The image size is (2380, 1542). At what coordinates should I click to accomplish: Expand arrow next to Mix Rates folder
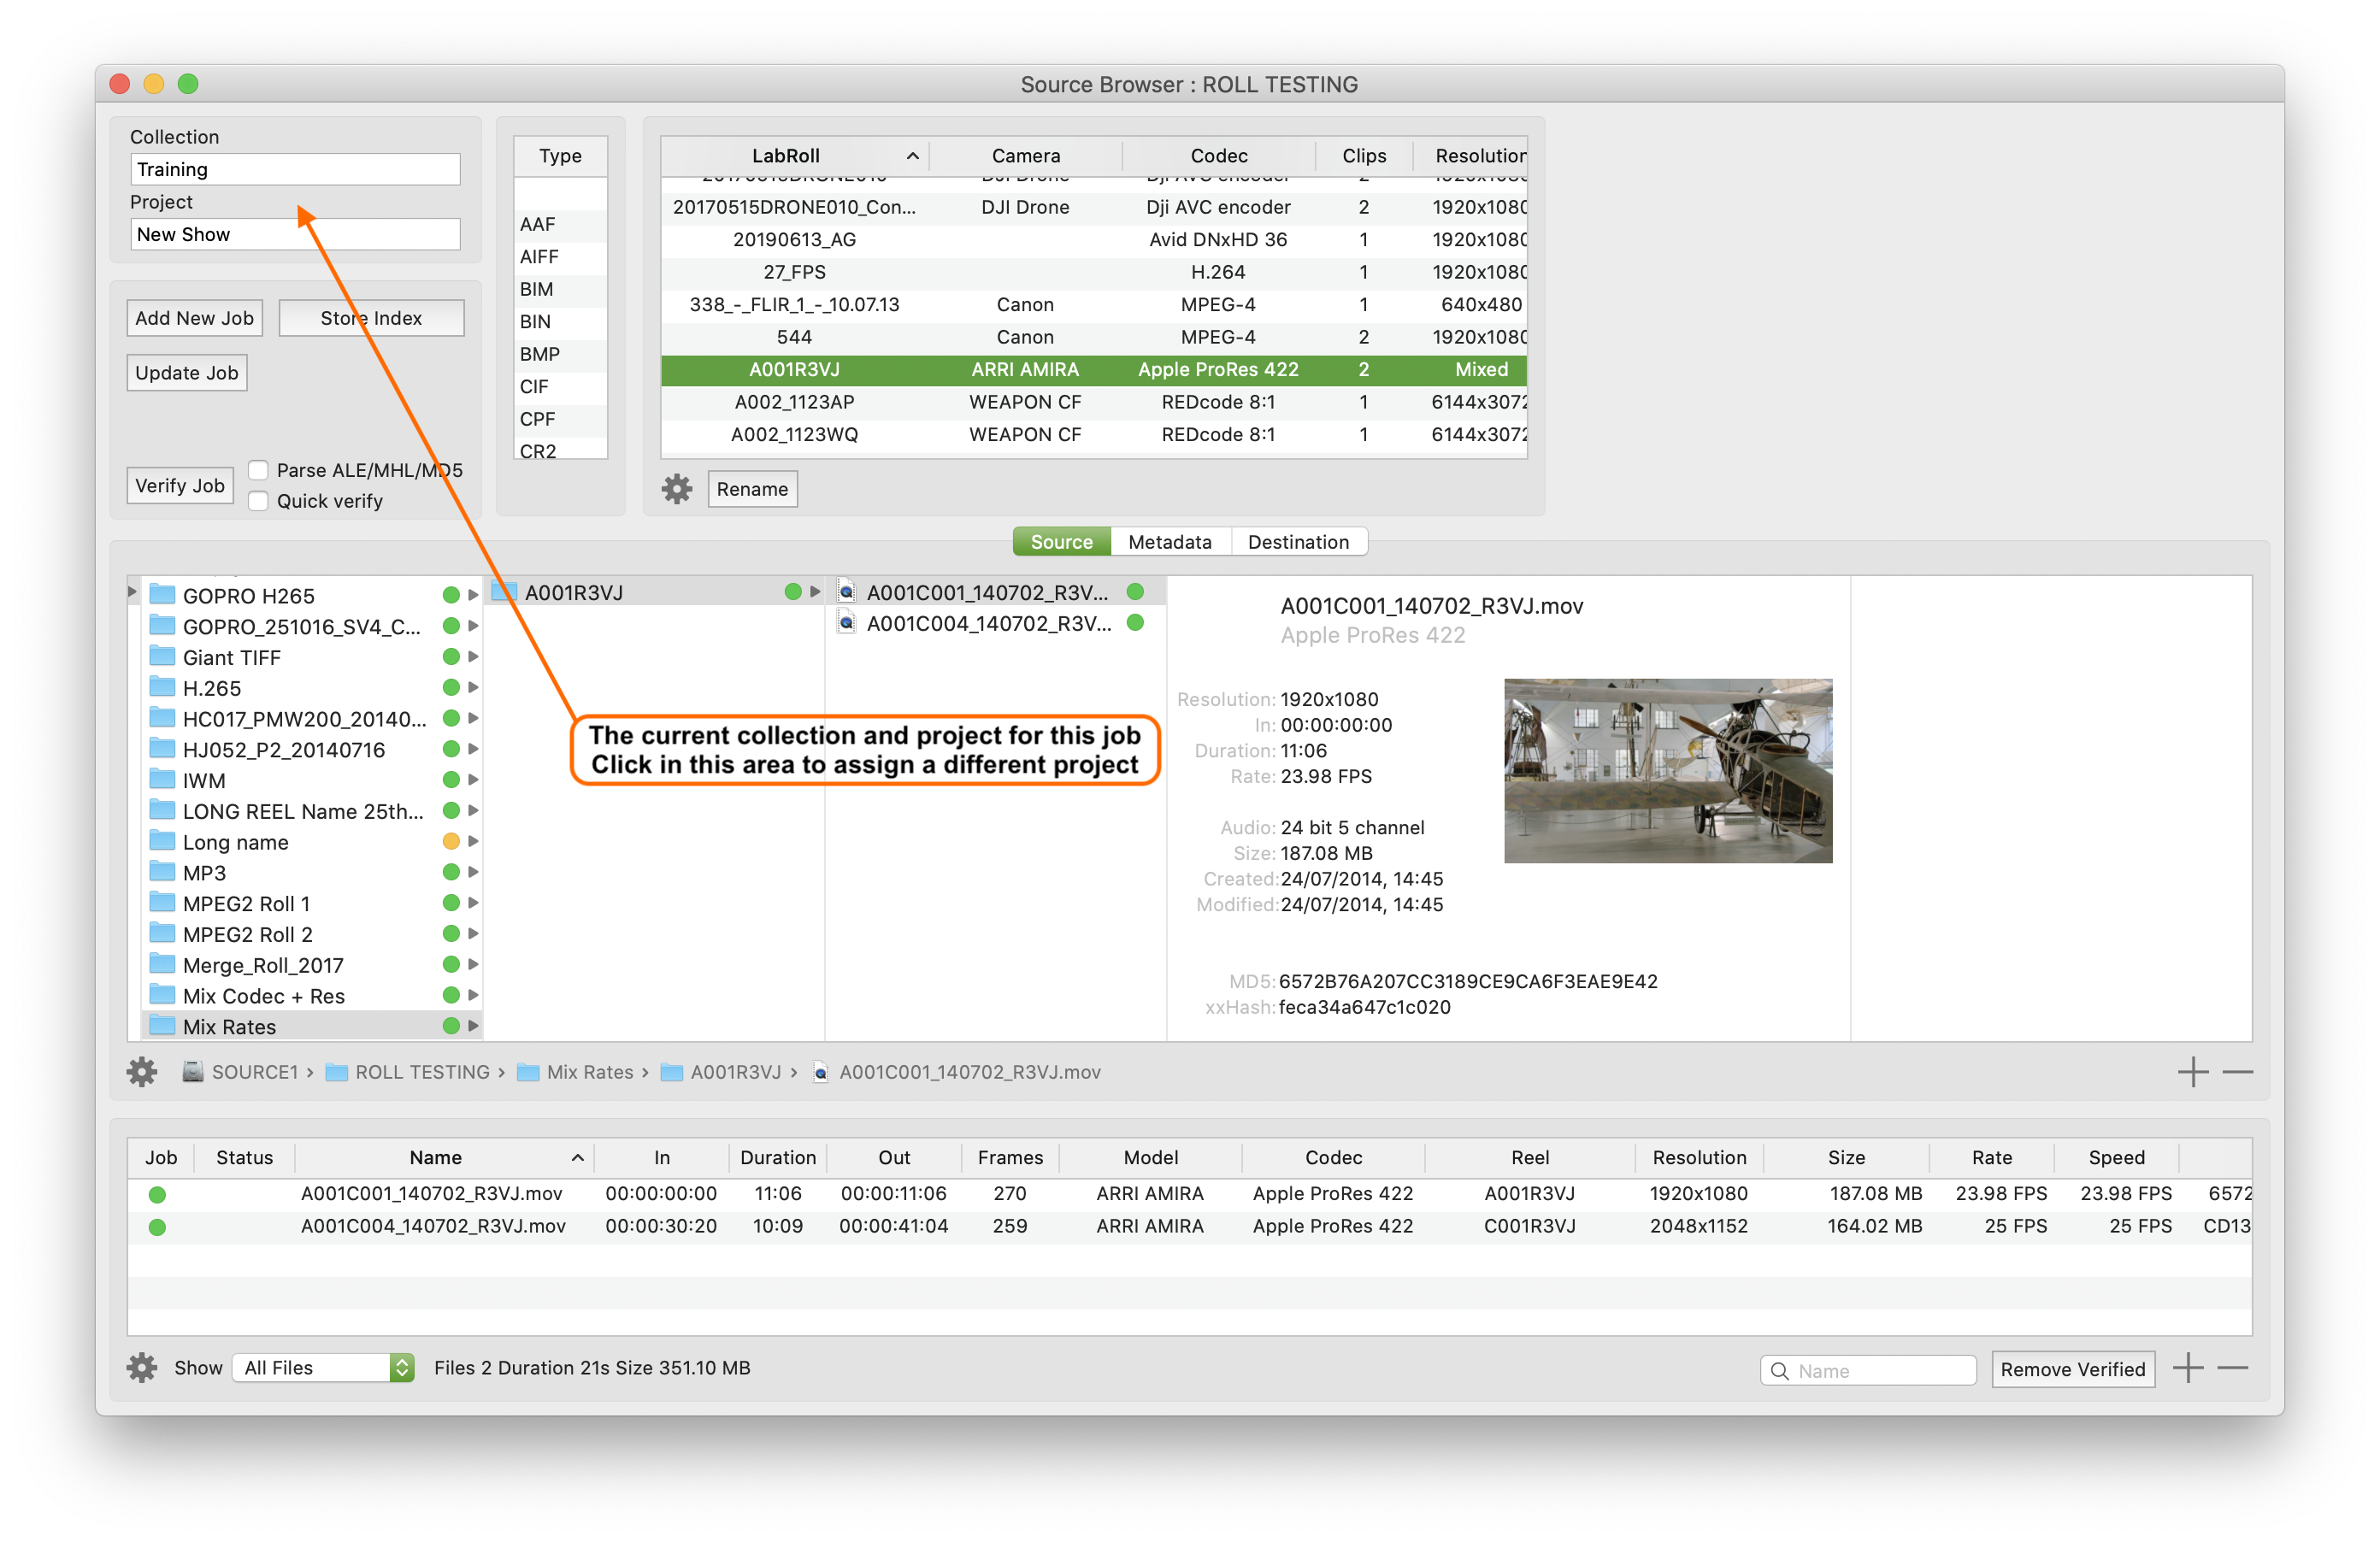coord(473,1027)
